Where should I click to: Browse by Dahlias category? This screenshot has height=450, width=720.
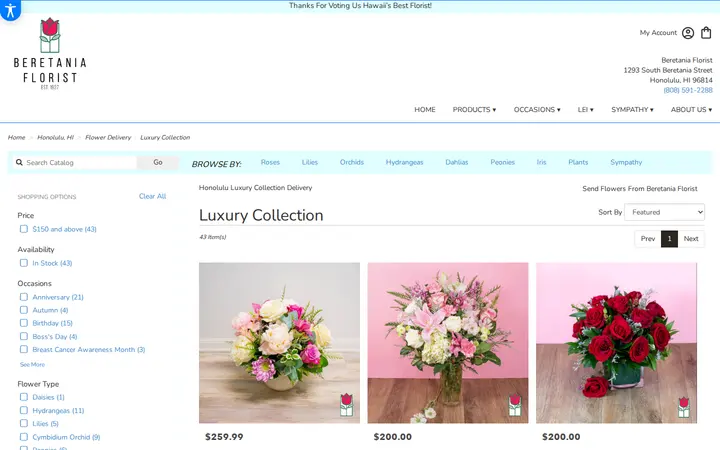point(457,162)
